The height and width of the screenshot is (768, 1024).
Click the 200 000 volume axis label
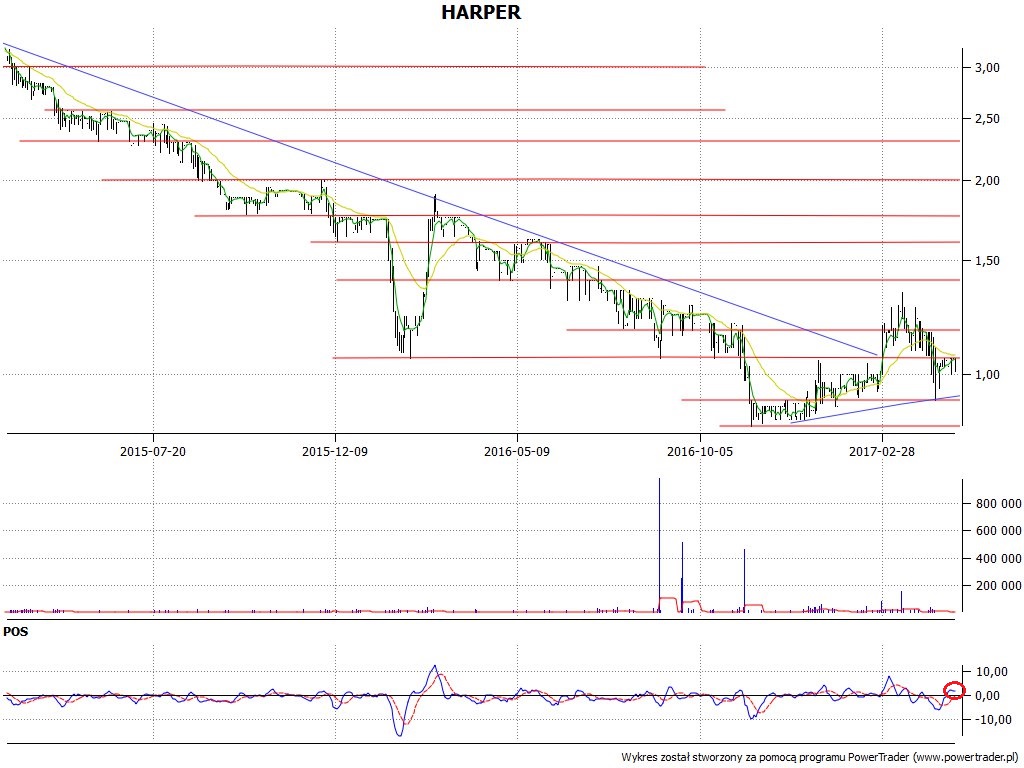point(999,586)
